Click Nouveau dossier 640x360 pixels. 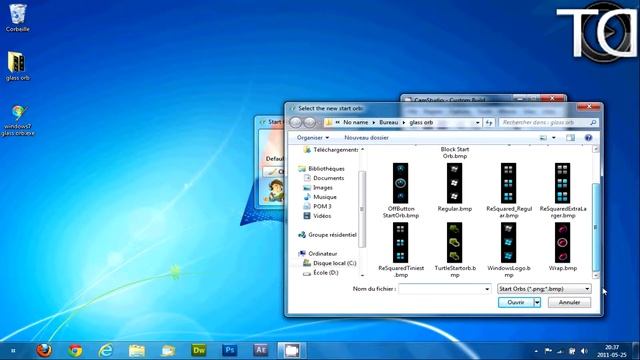tap(366, 138)
